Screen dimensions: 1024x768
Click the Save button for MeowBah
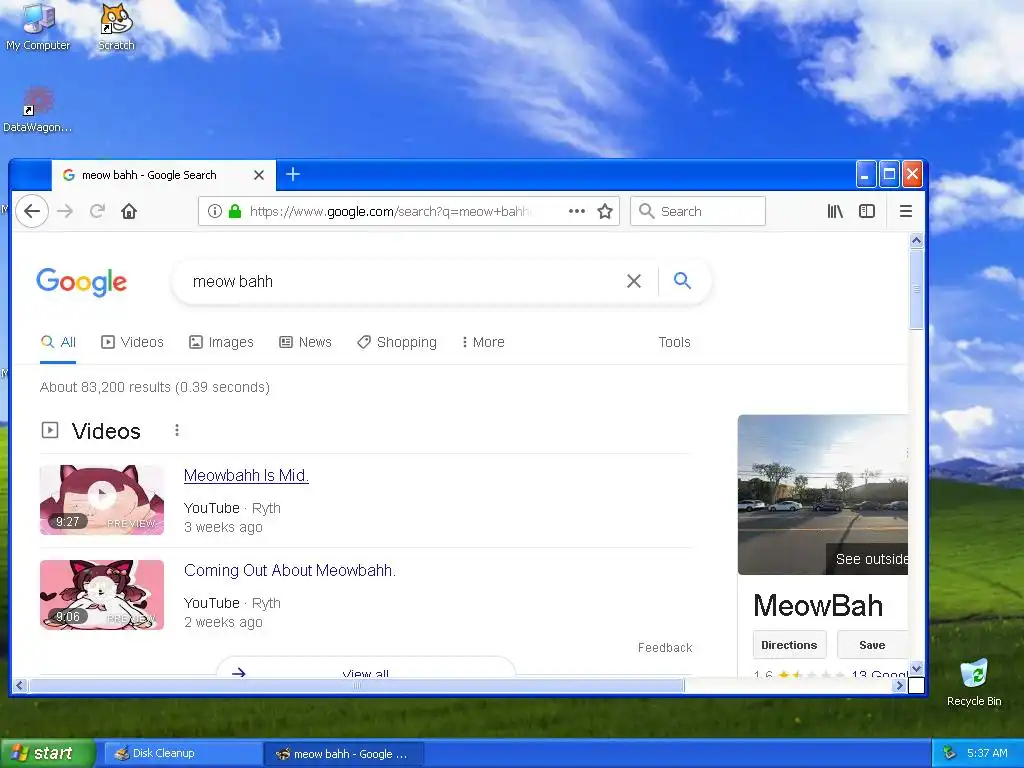click(872, 645)
